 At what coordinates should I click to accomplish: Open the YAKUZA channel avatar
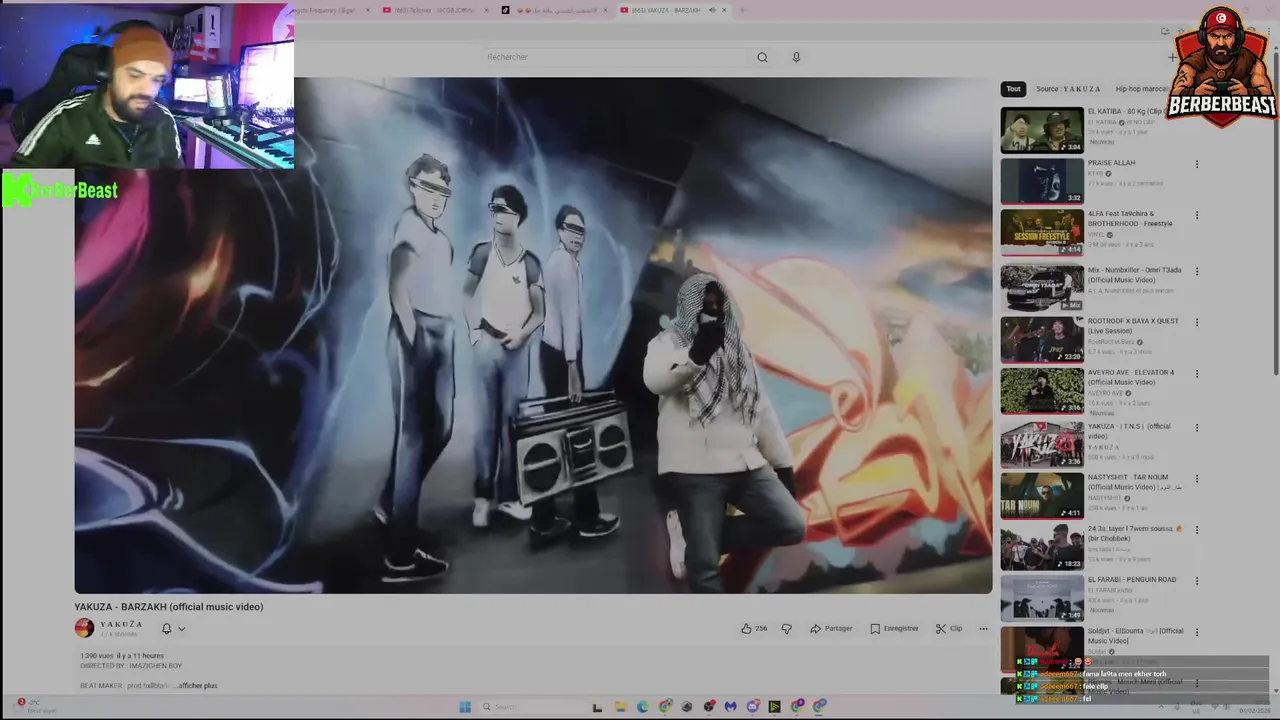pos(84,628)
